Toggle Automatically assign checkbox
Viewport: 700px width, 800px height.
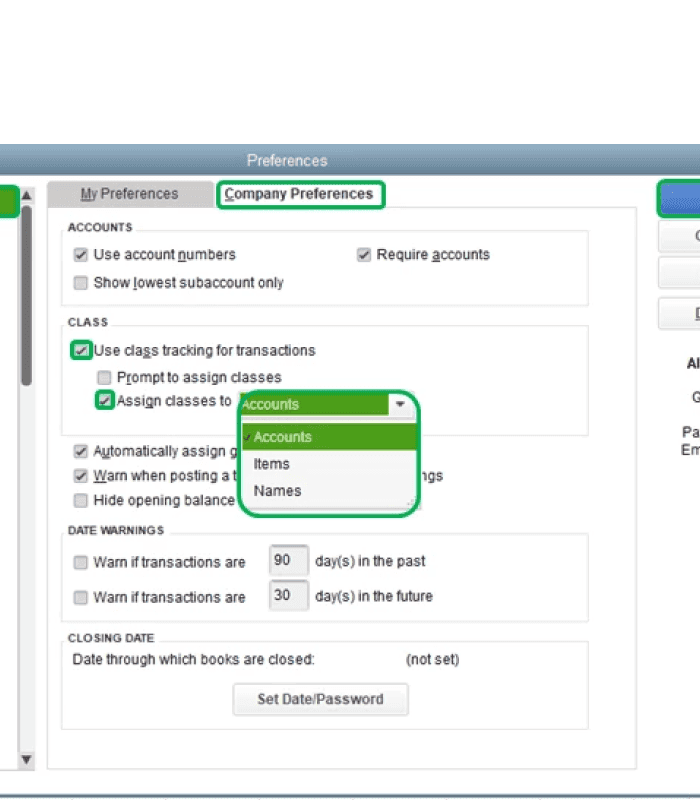[x=81, y=451]
